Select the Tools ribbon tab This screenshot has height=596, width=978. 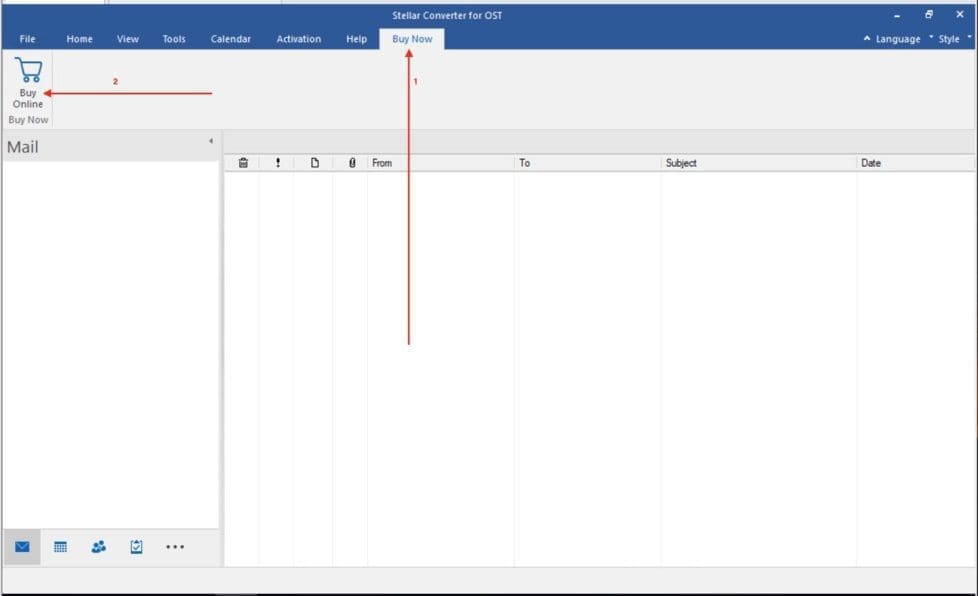[174, 39]
